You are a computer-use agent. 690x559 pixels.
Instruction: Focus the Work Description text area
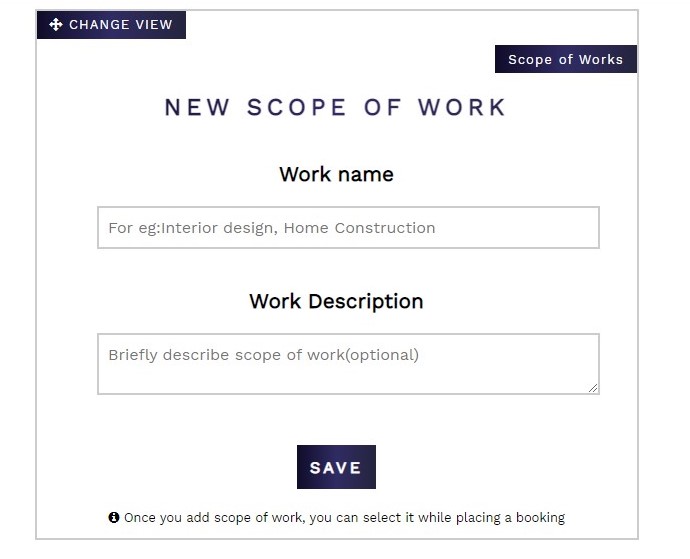(348, 364)
